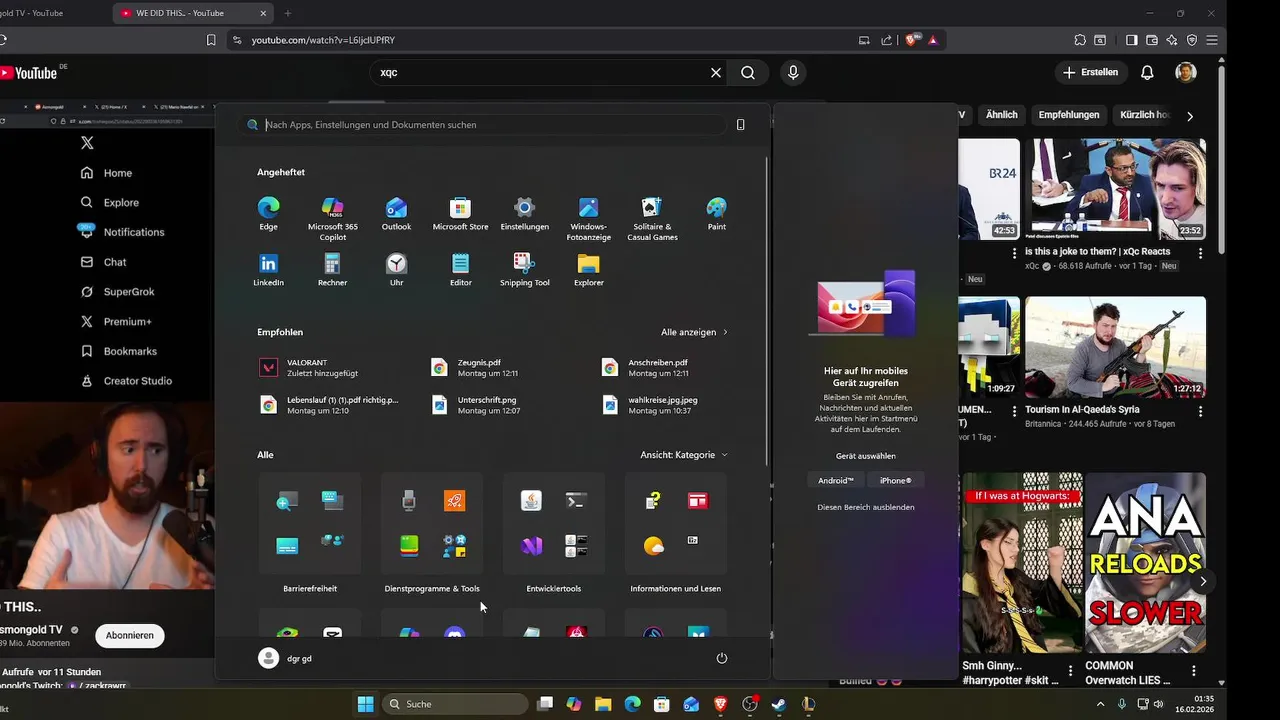Open options for COMMON Overwatch LIES short

pyautogui.click(x=1194, y=670)
